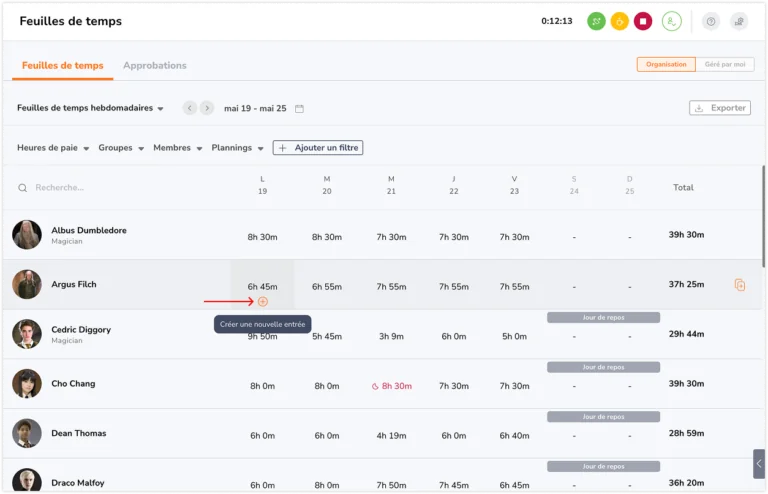Open the help question mark icon

click(711, 21)
